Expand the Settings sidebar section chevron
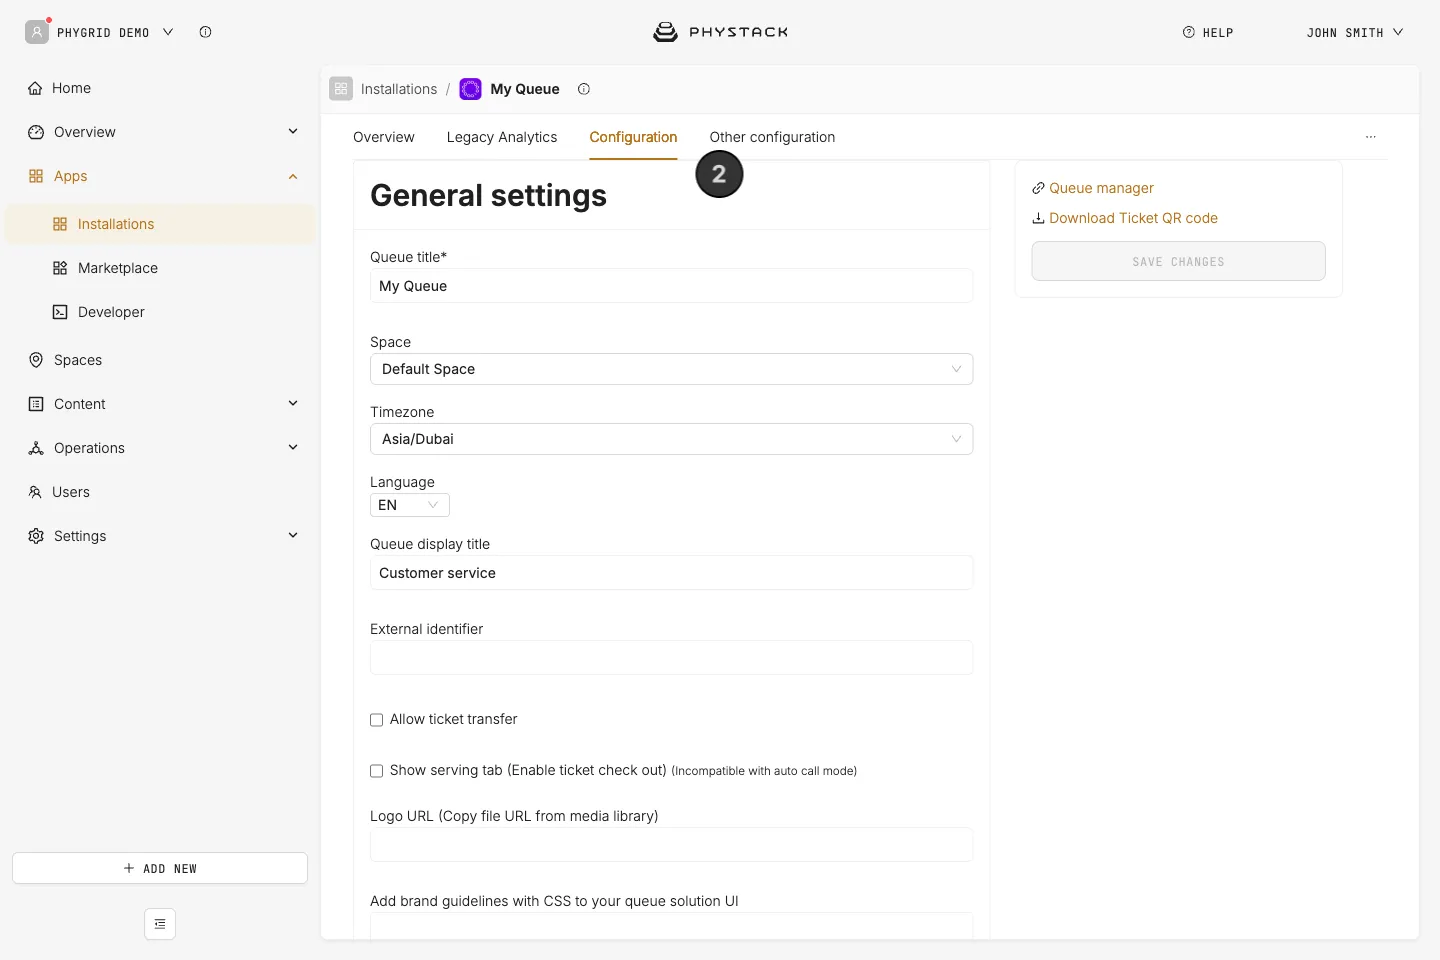Image resolution: width=1440 pixels, height=960 pixels. [293, 535]
